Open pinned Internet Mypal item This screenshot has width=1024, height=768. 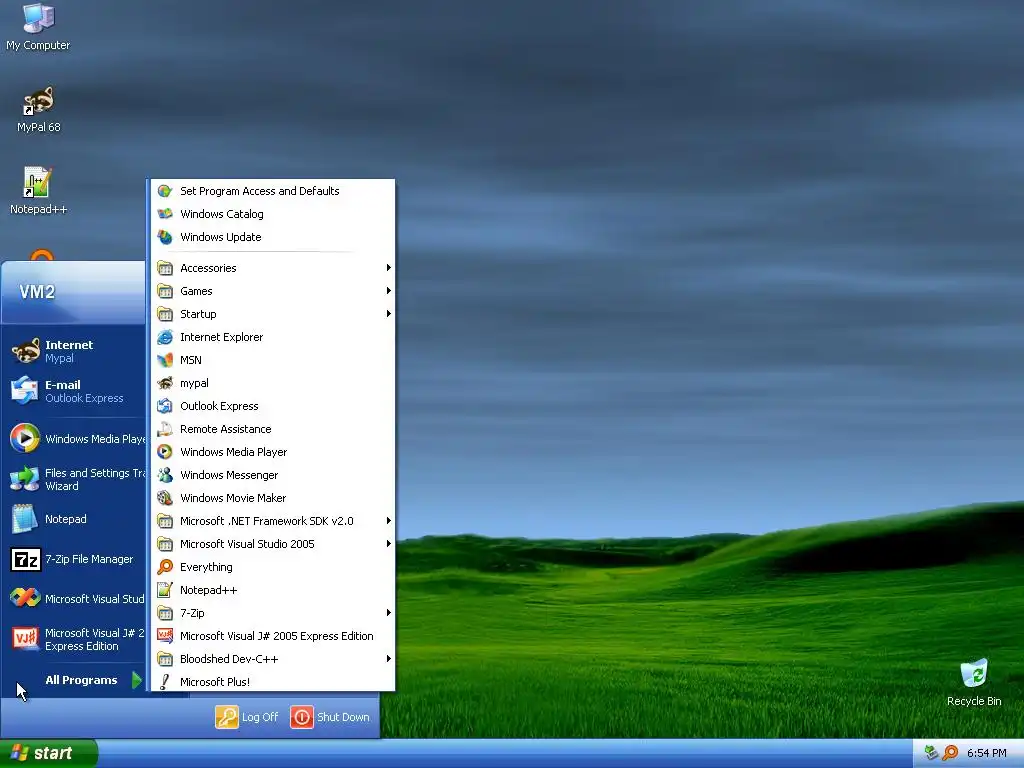click(74, 351)
